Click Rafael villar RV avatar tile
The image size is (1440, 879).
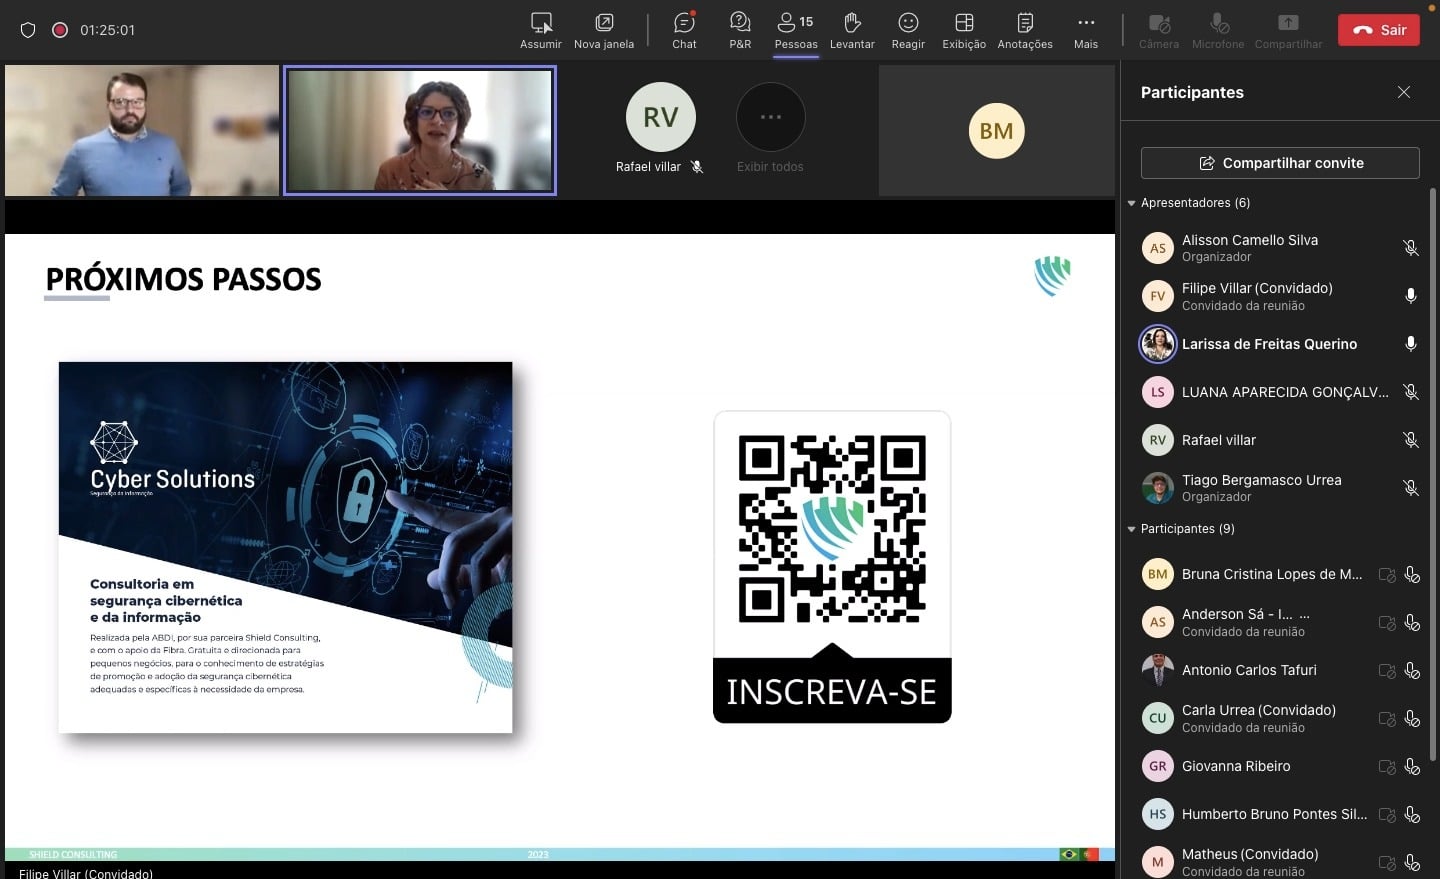coord(660,118)
